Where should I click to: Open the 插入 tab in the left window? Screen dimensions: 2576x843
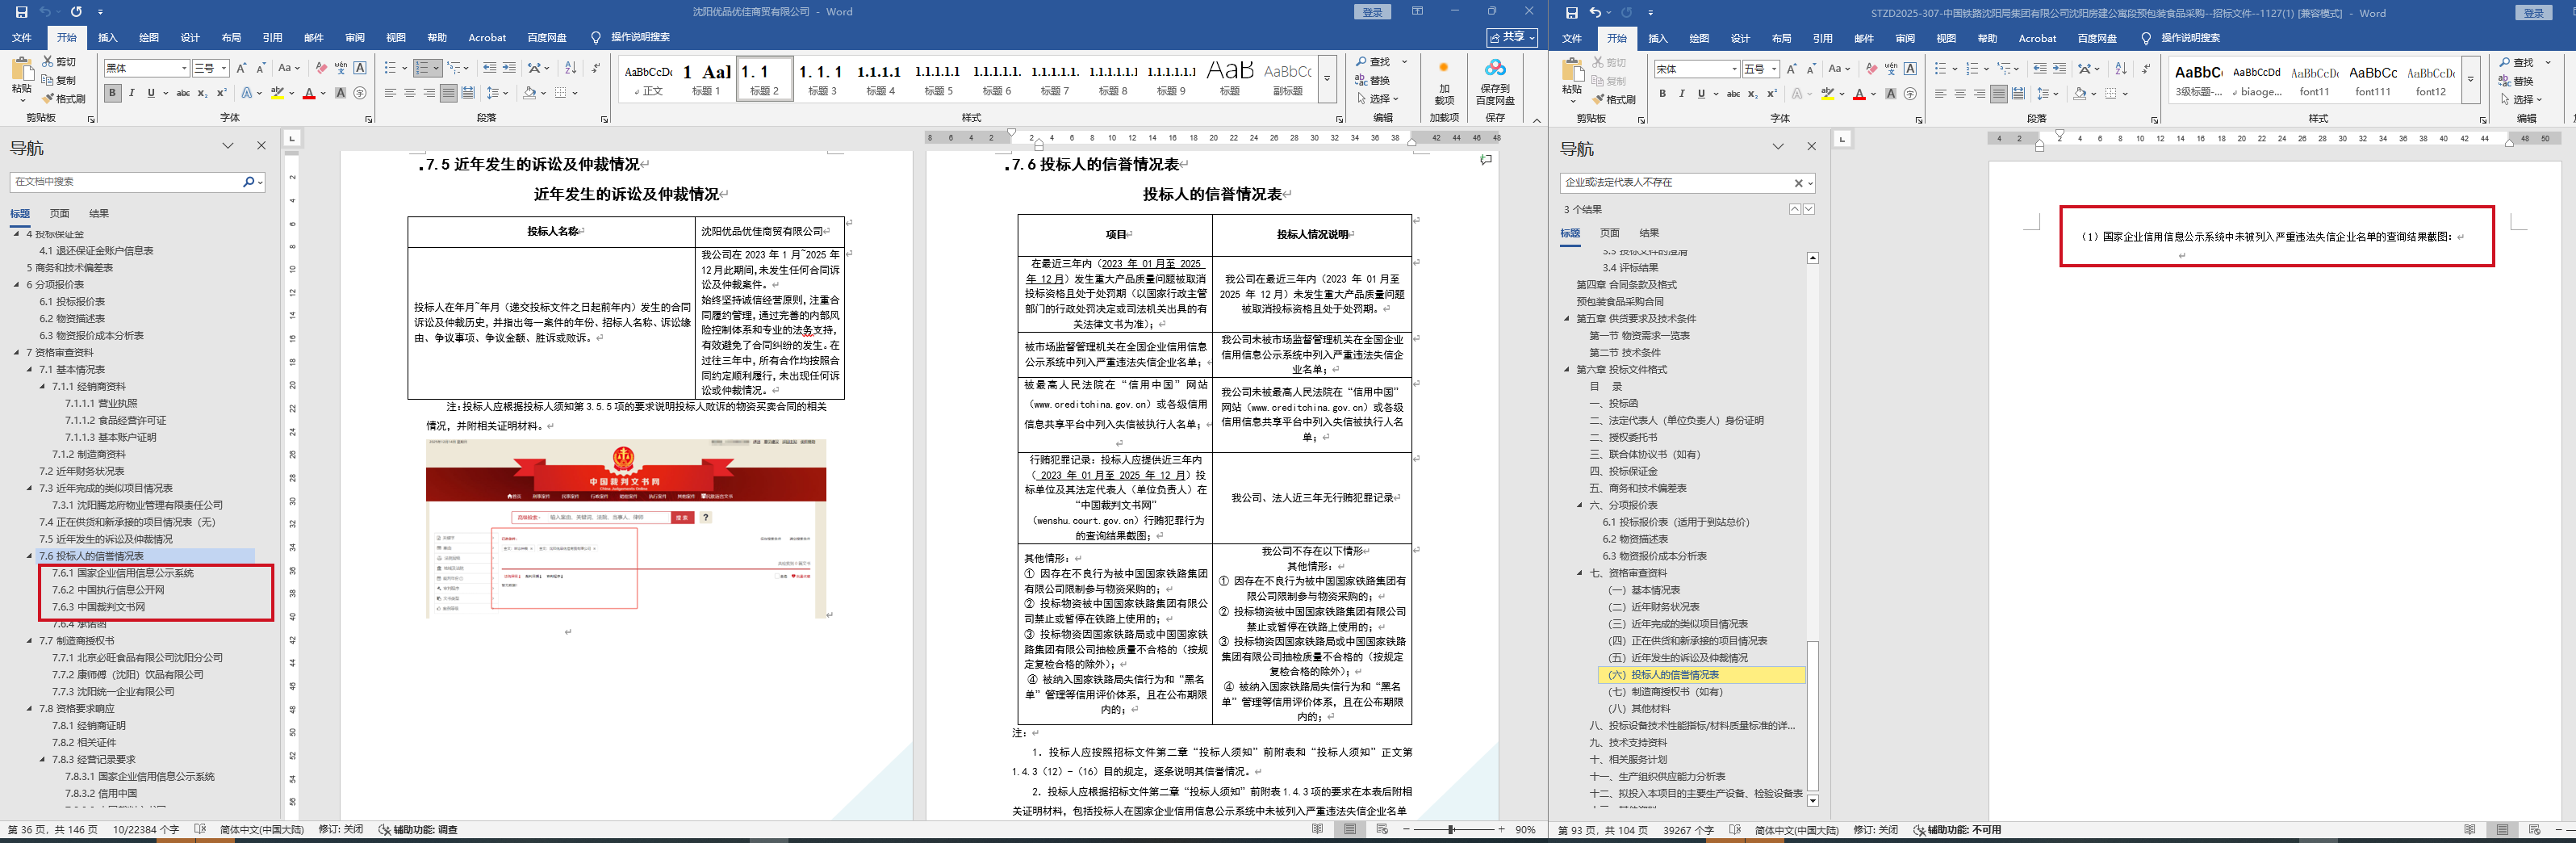pos(107,38)
